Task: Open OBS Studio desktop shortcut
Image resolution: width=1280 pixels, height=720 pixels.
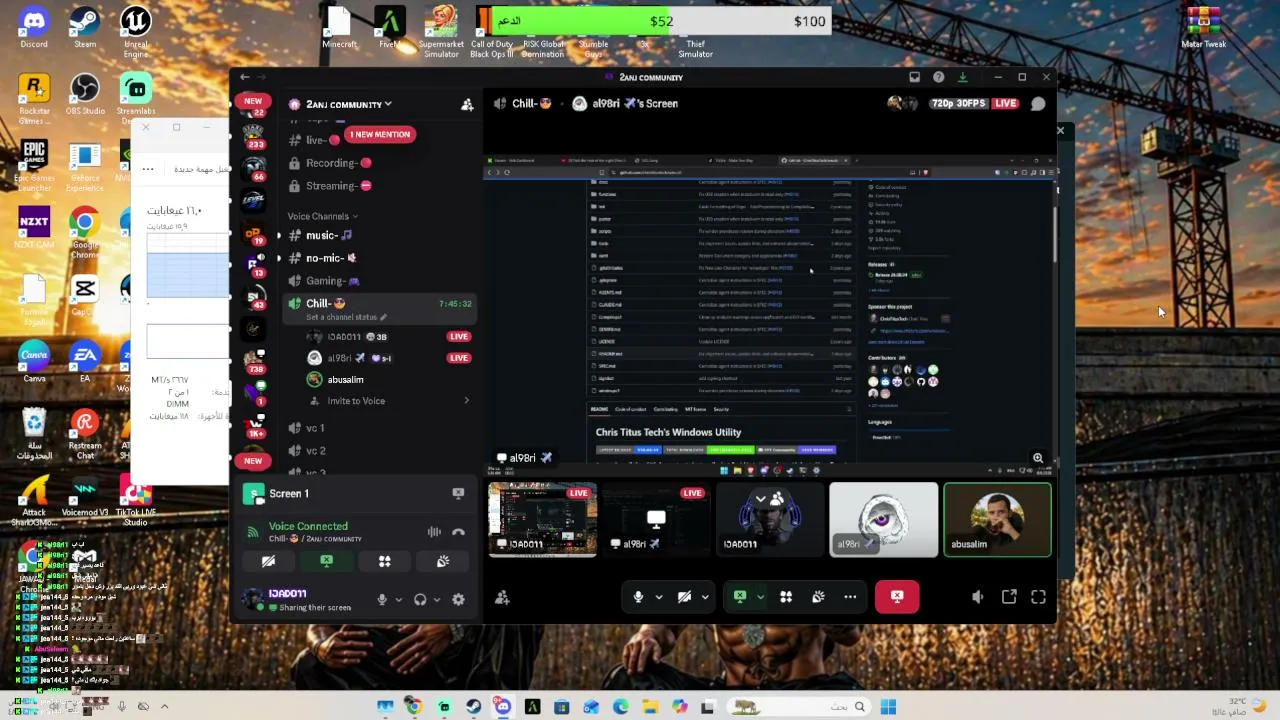Action: tap(85, 93)
